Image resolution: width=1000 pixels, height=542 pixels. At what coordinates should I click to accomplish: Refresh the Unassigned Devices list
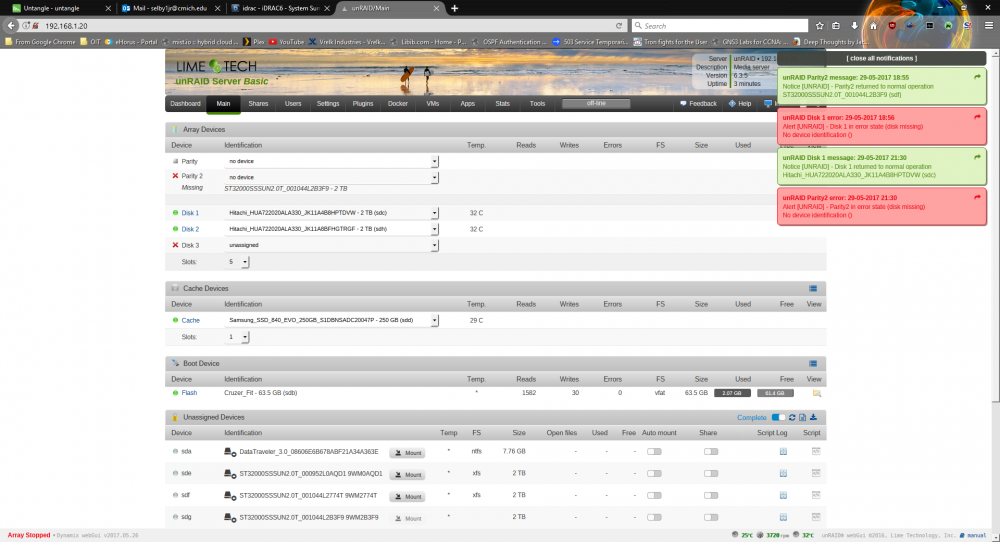pyautogui.click(x=792, y=418)
